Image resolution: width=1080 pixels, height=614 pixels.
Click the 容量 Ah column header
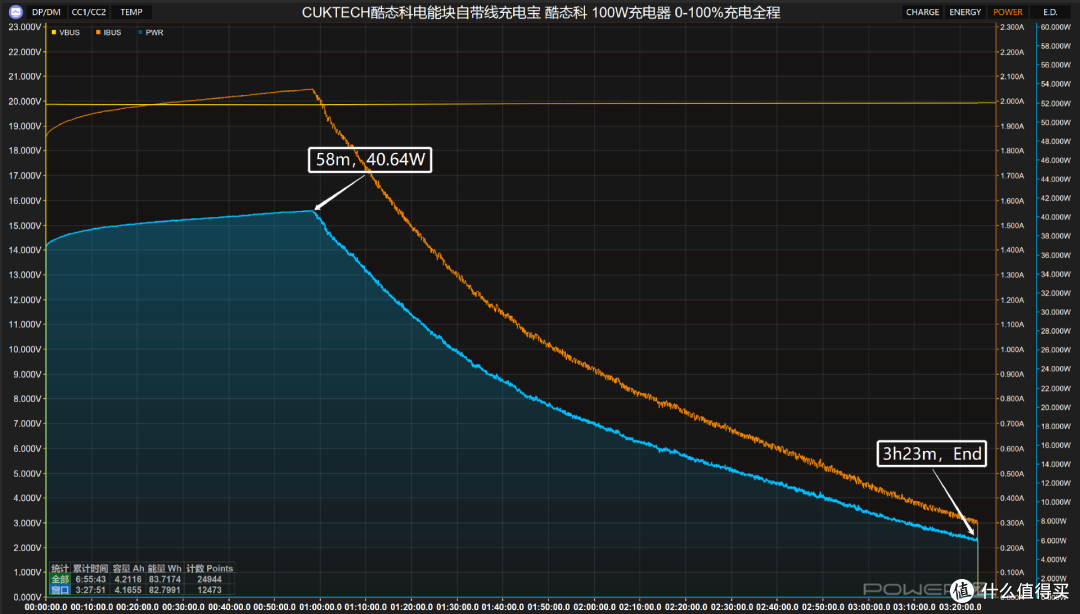128,569
